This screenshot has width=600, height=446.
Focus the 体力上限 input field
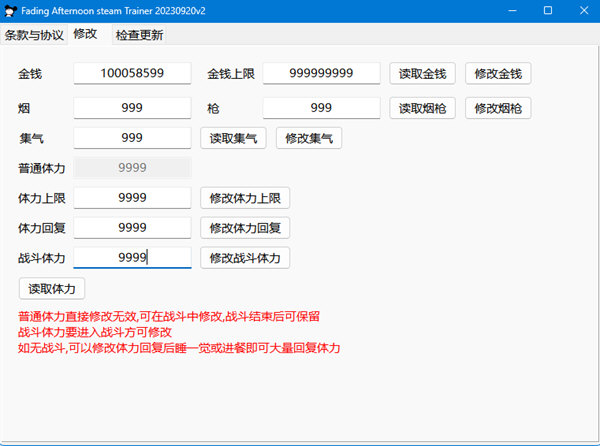pos(132,198)
